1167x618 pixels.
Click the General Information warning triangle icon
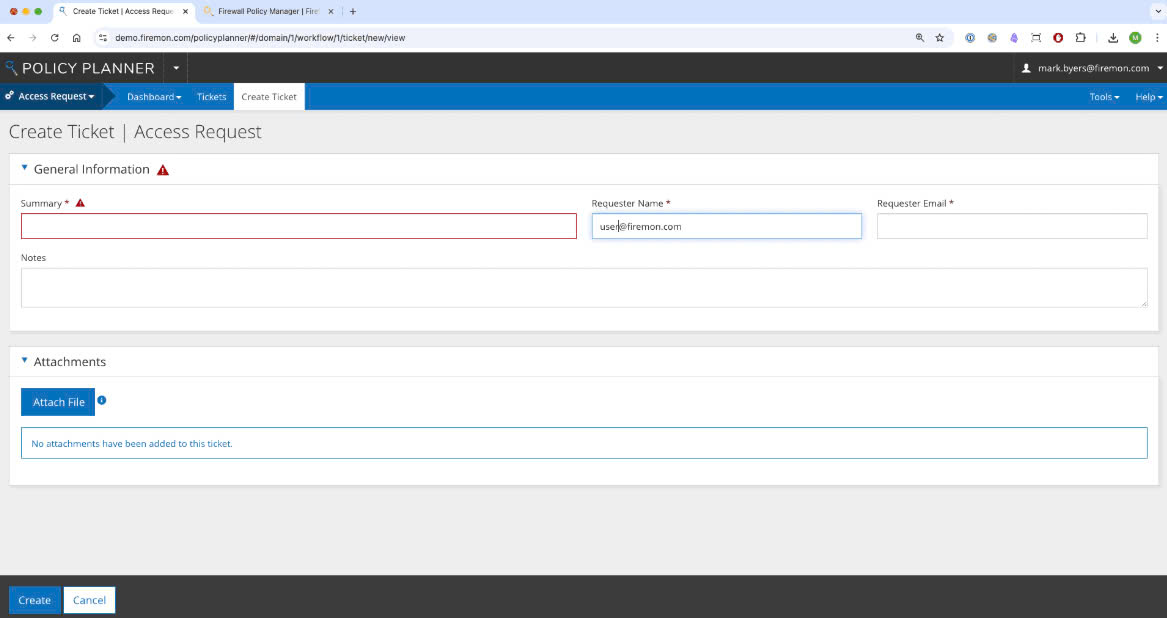coord(163,170)
